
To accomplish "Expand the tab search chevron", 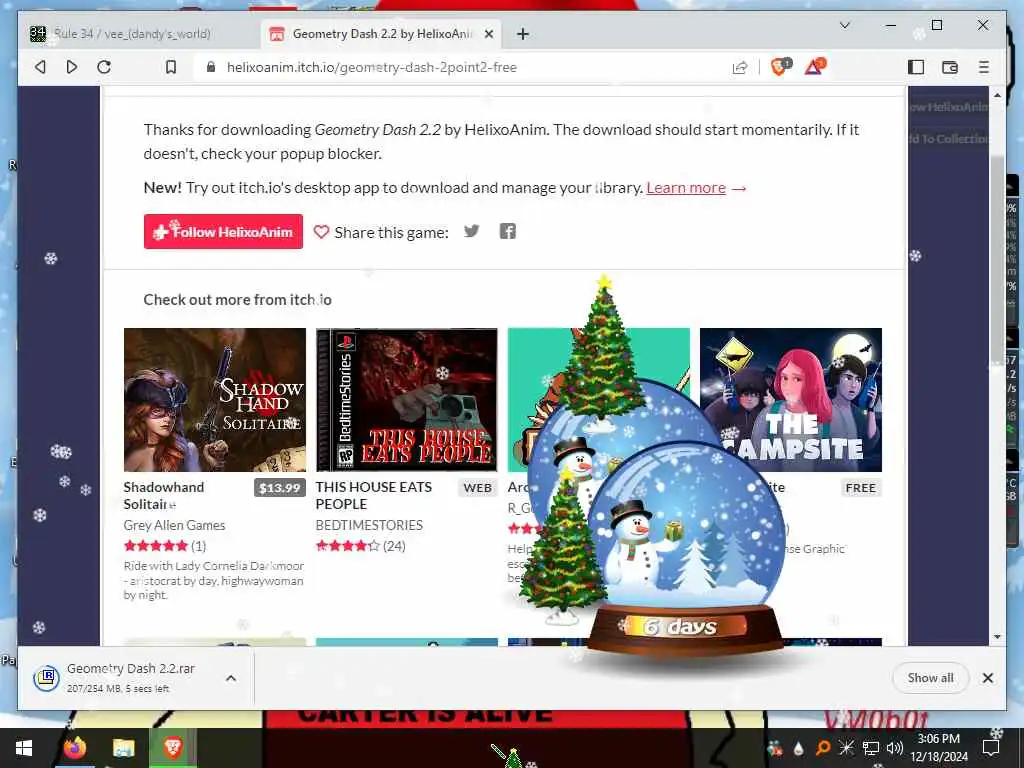I will click(x=844, y=25).
